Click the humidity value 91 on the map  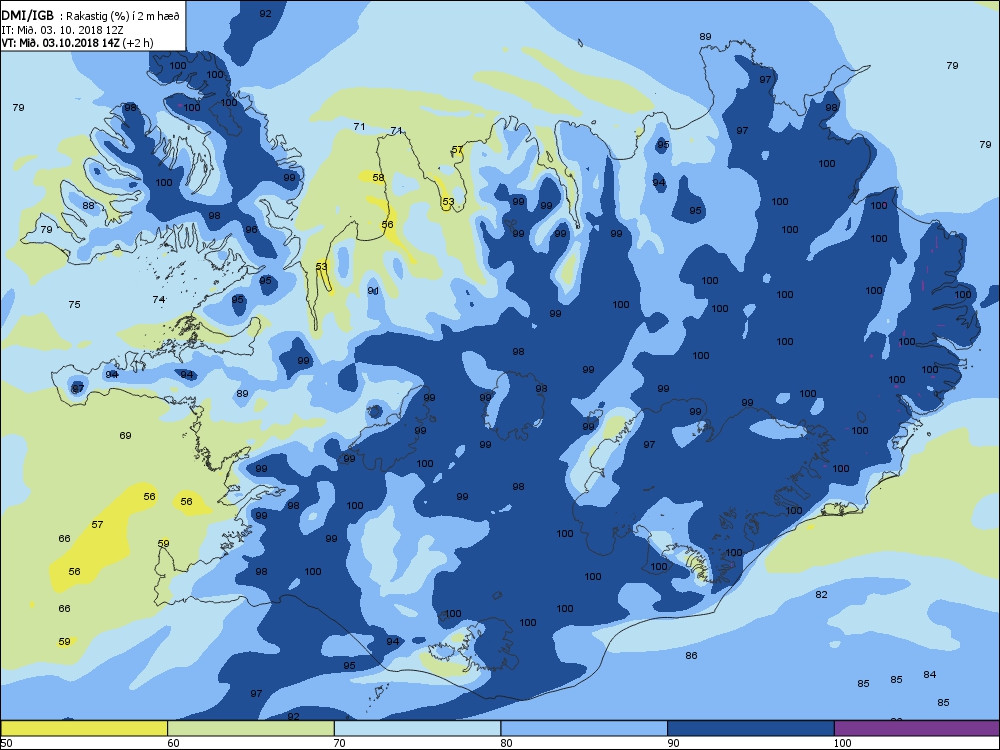coord(373,291)
